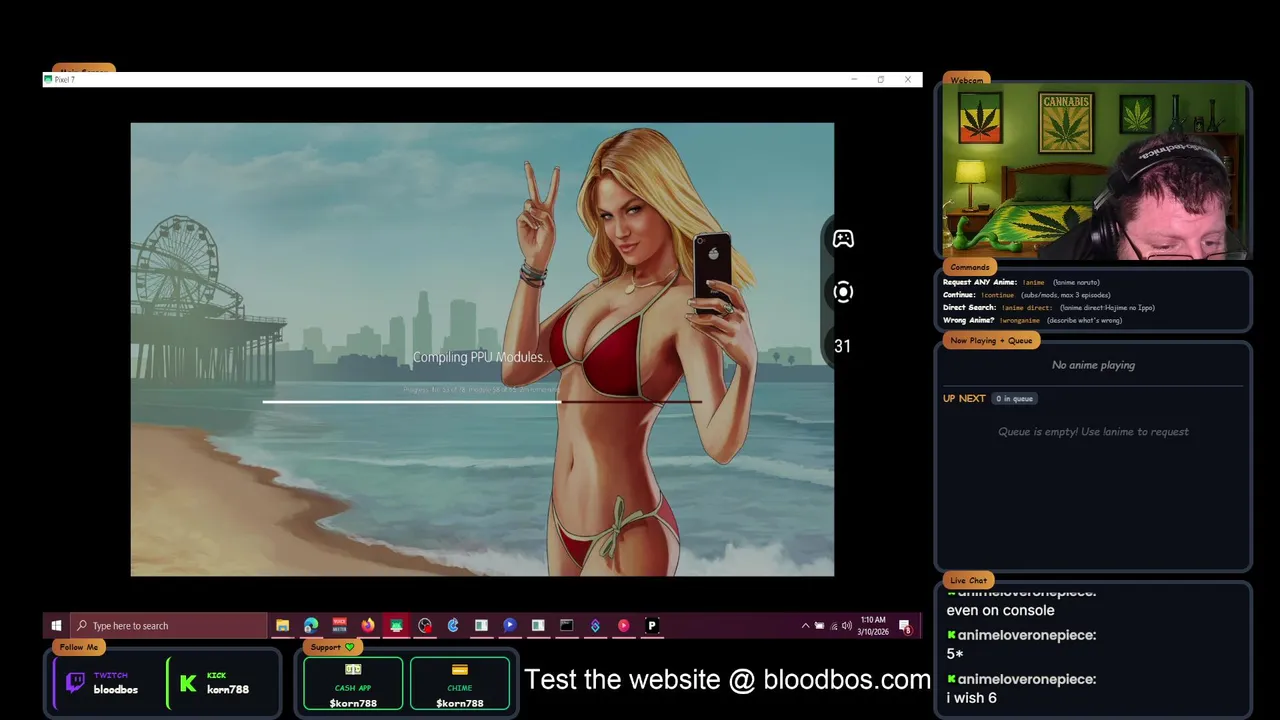Click the '!anime' command text

tap(1033, 283)
